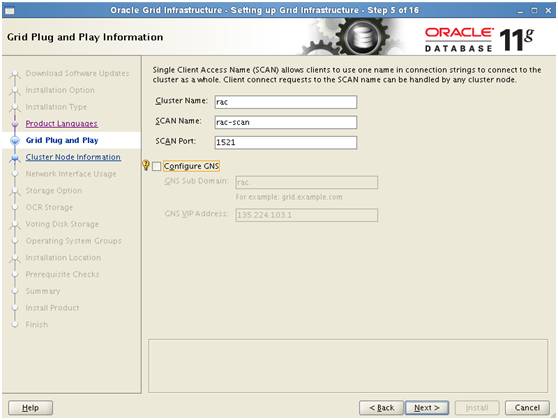The width and height of the screenshot is (558, 420).
Task: Click the Oracle Database 11g logo
Action: tap(479, 40)
